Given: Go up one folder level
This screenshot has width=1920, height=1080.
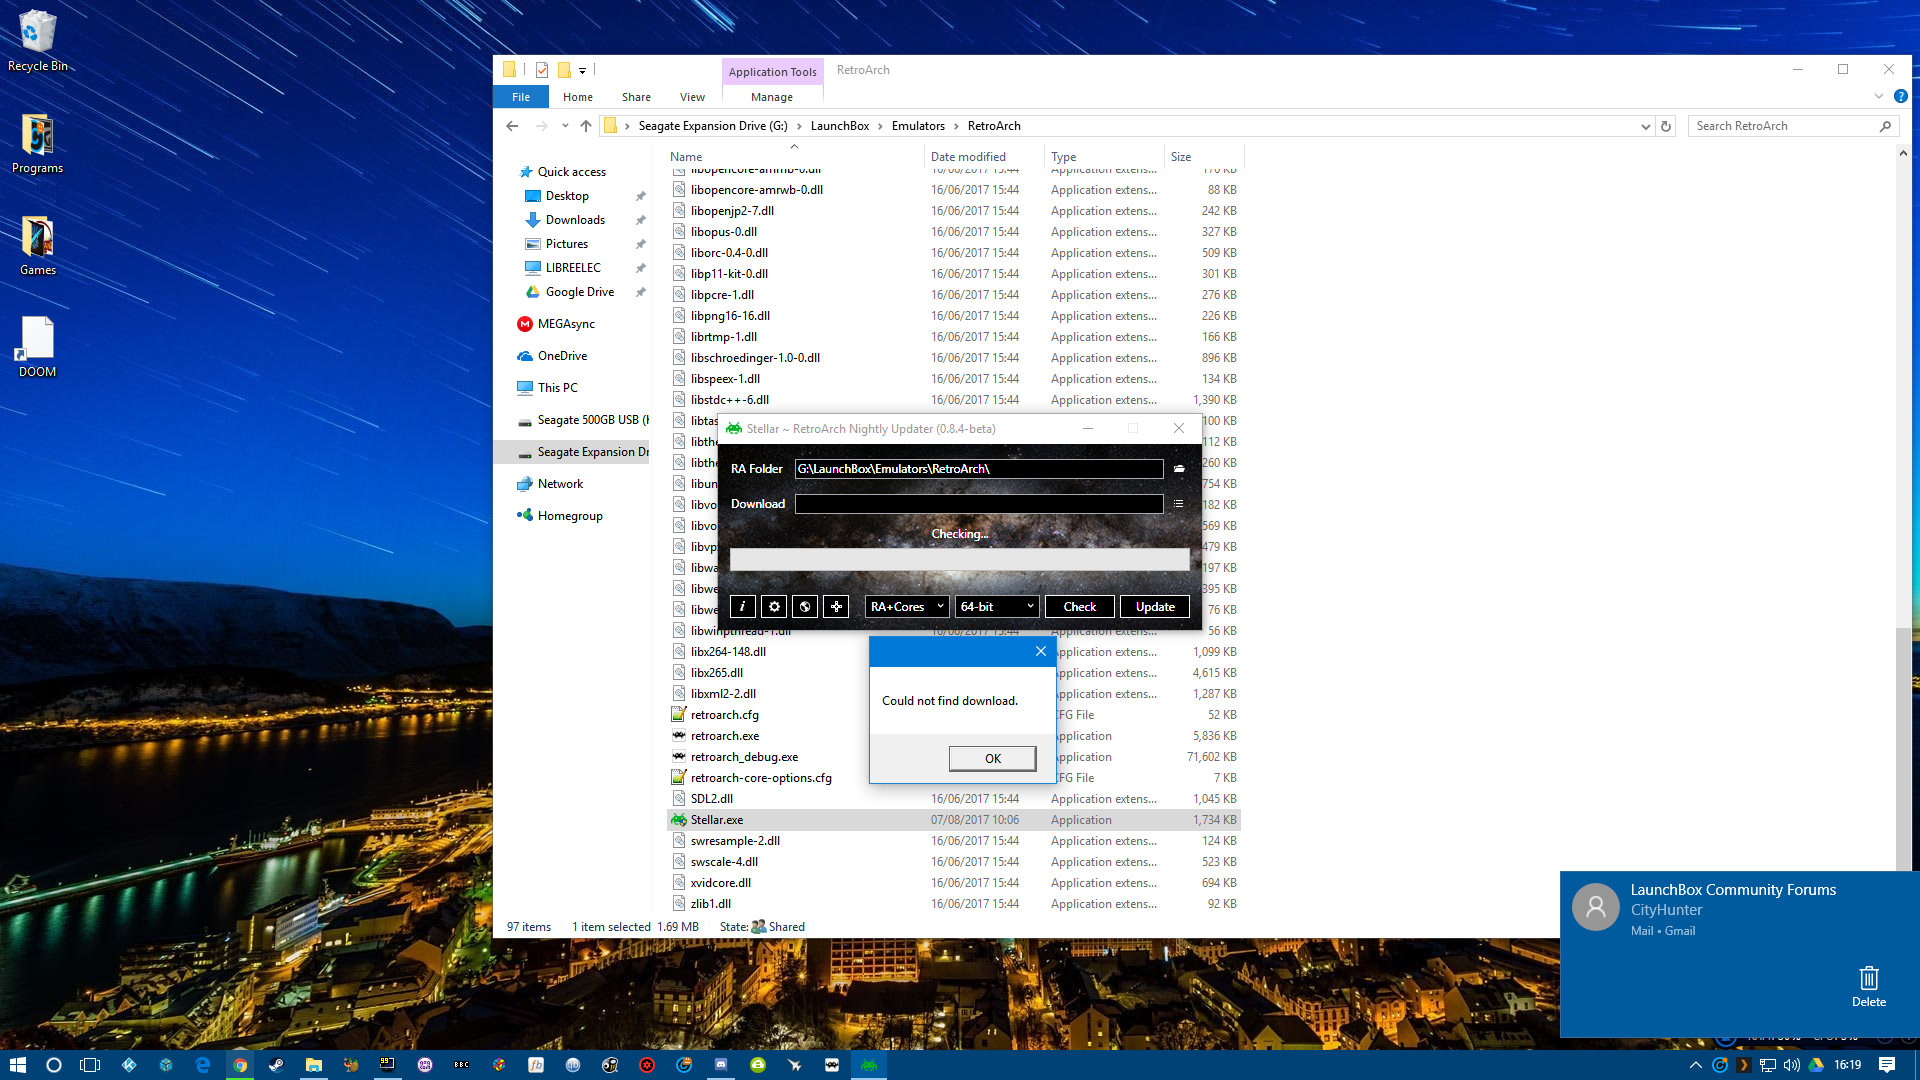Looking at the screenshot, I should click(x=586, y=126).
